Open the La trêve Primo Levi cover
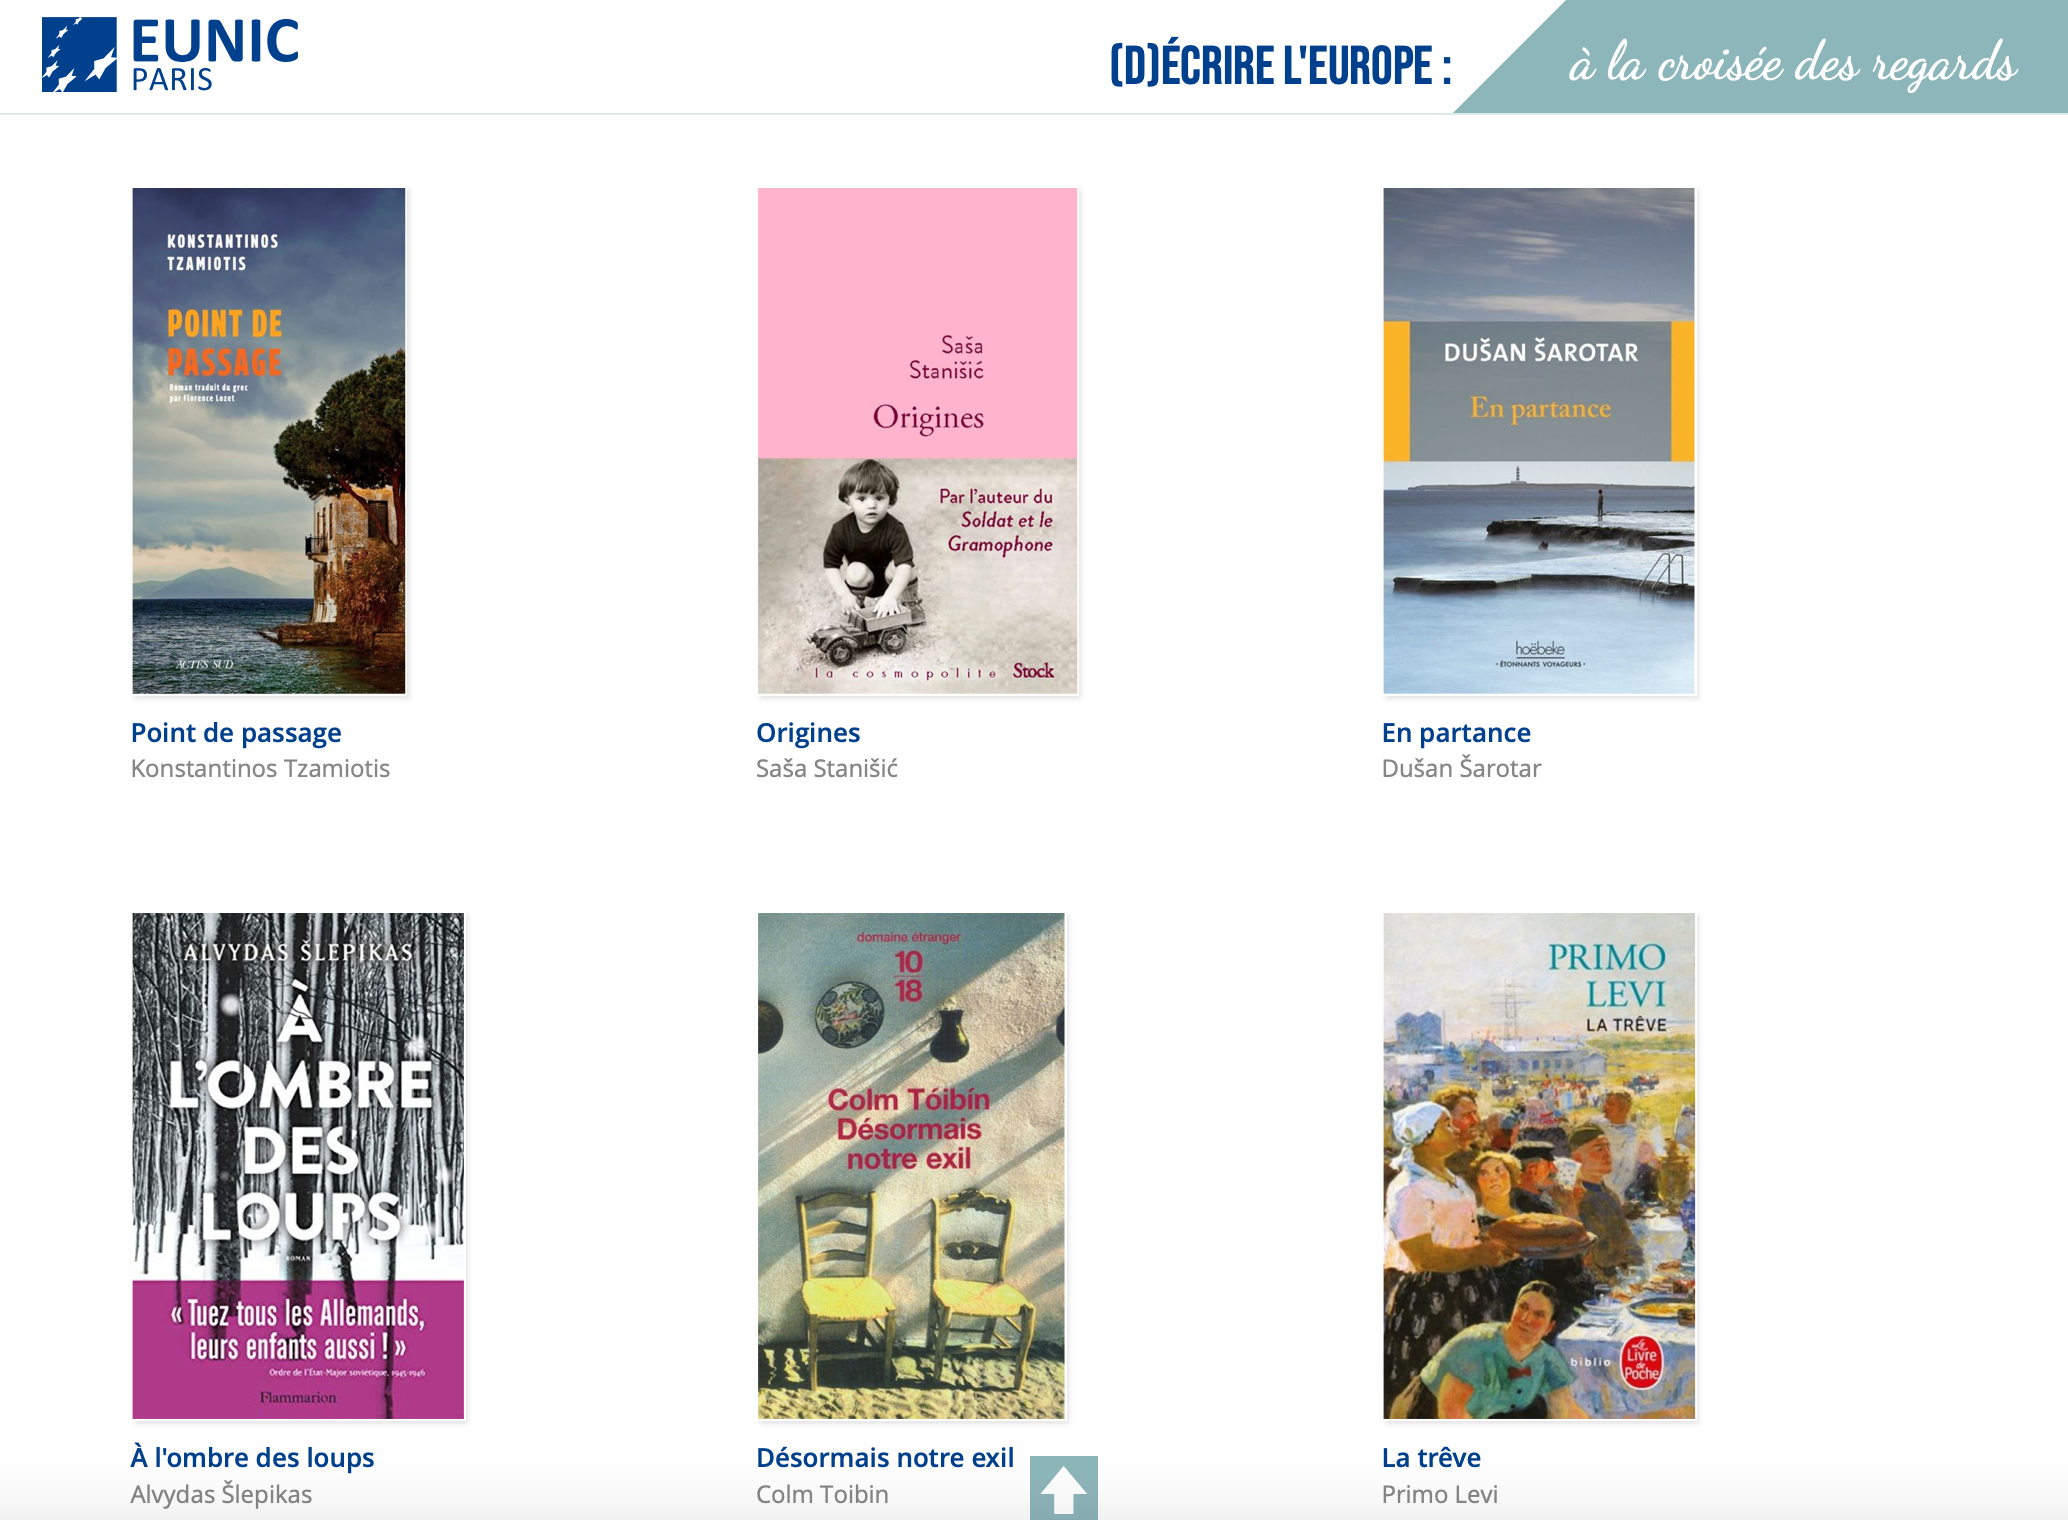Image resolution: width=2068 pixels, height=1520 pixels. coord(1539,1166)
